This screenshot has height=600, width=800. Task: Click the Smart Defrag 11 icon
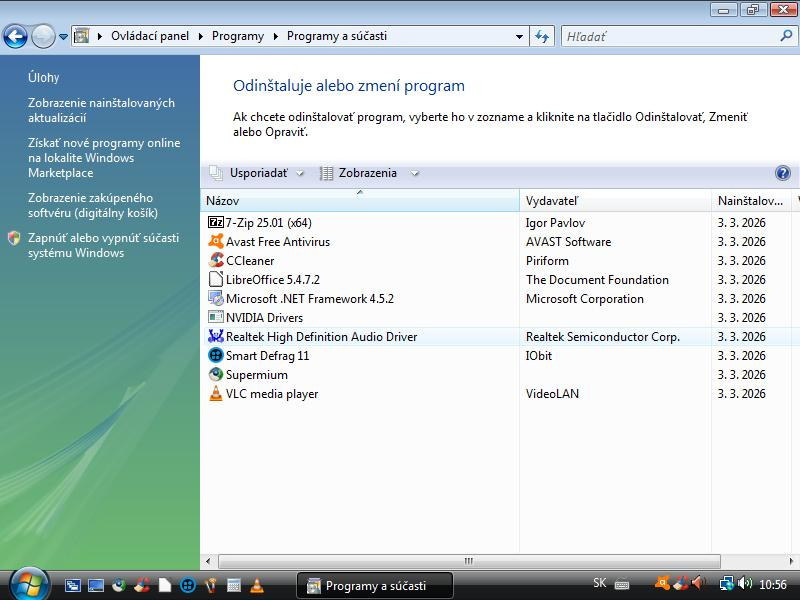point(216,356)
